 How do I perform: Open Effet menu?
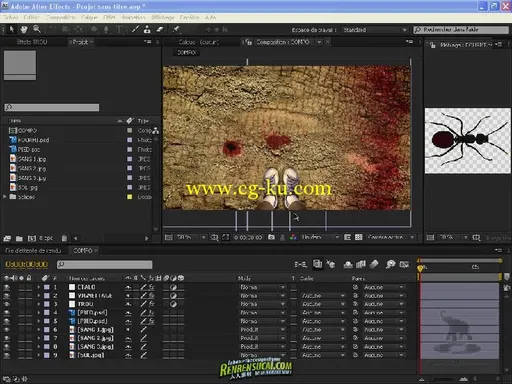(109, 17)
